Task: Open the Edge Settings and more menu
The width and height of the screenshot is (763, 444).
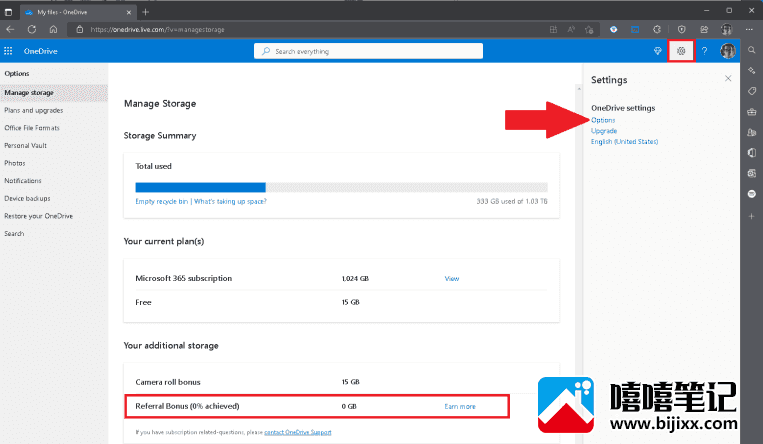Action: tap(749, 29)
